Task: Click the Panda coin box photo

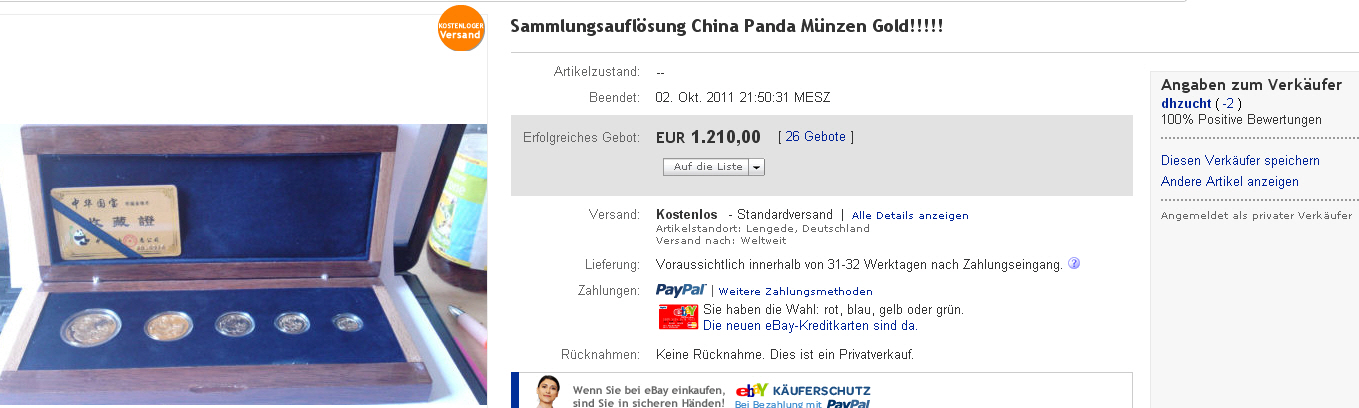Action: pyautogui.click(x=243, y=265)
